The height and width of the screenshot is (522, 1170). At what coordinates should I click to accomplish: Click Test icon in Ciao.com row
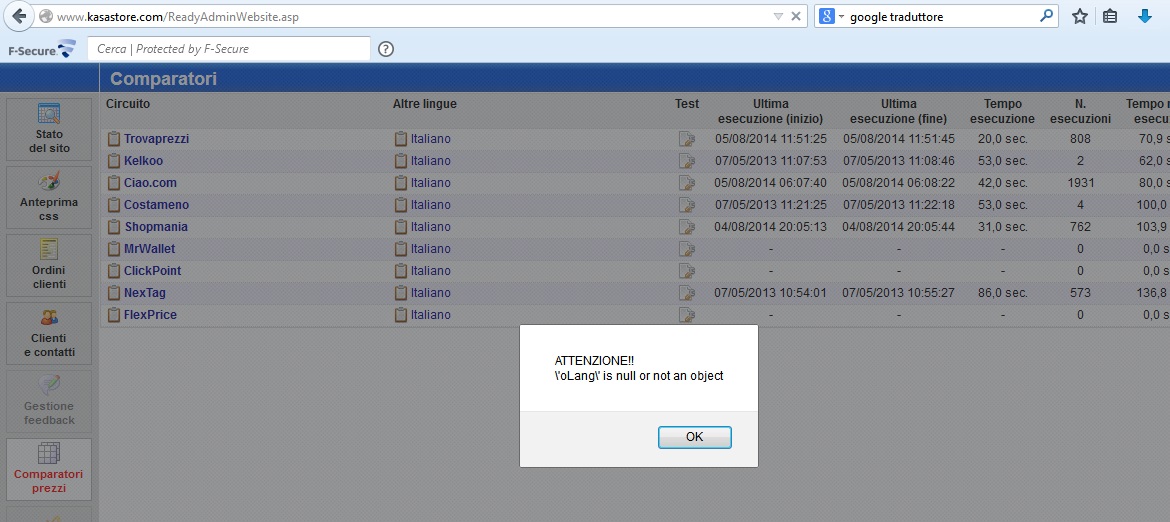pos(686,183)
